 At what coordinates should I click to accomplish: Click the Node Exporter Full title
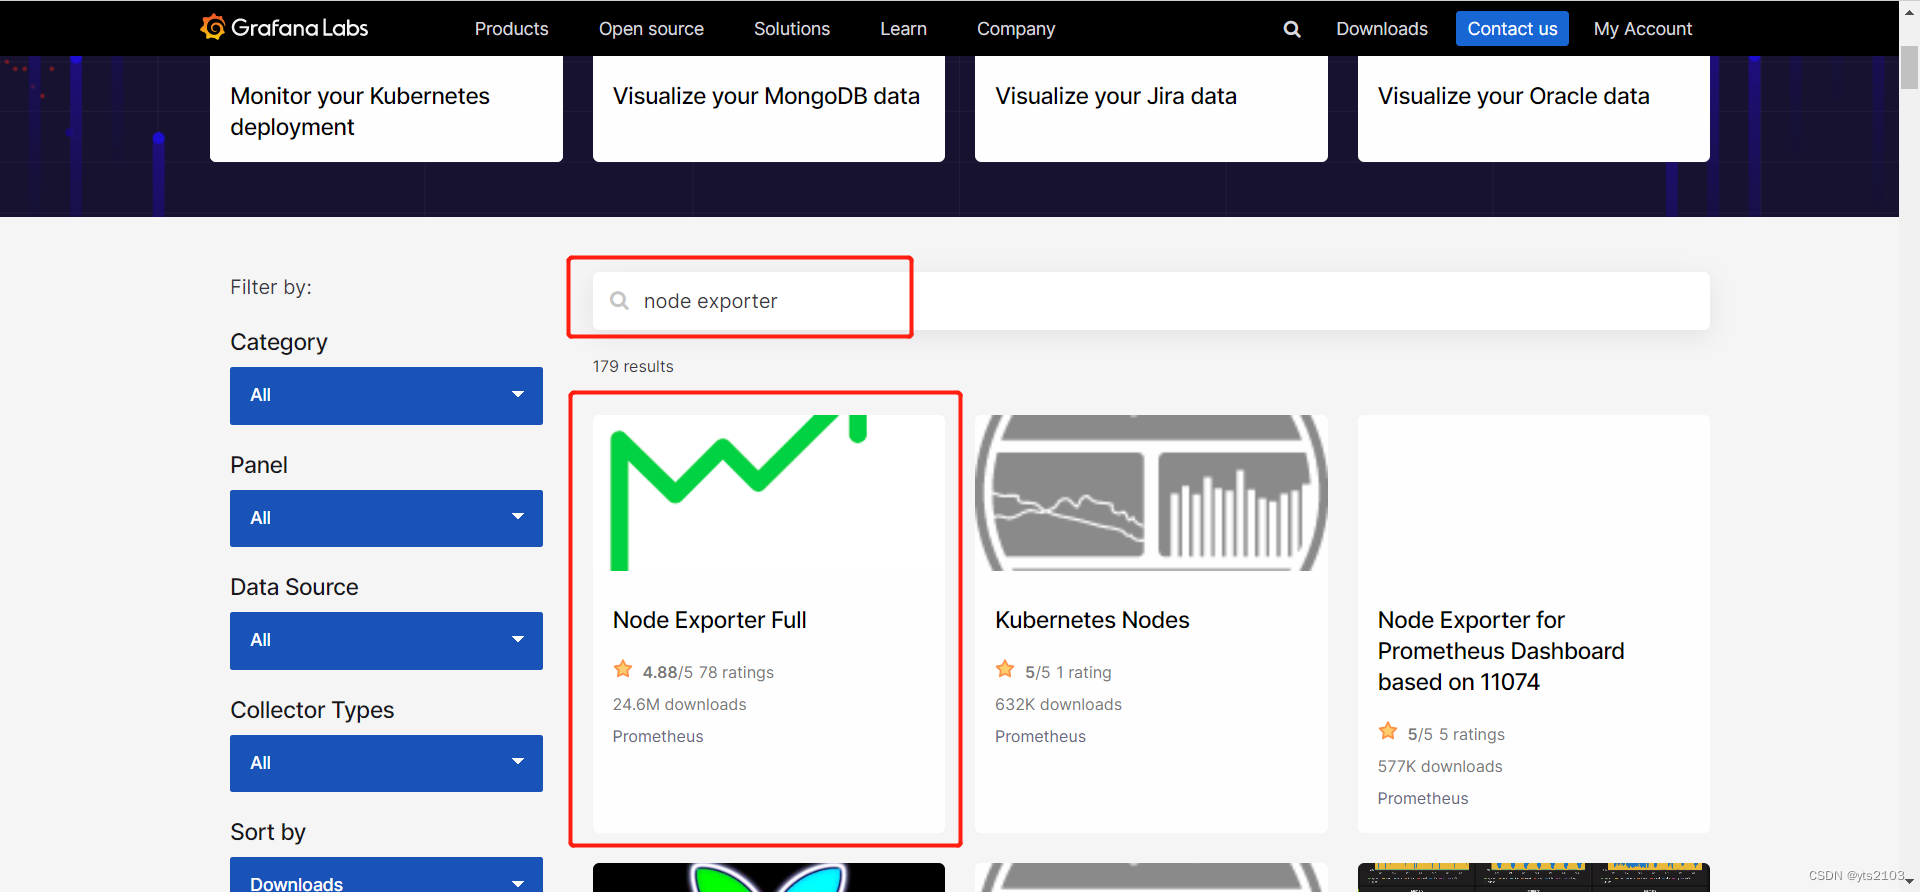tap(709, 620)
